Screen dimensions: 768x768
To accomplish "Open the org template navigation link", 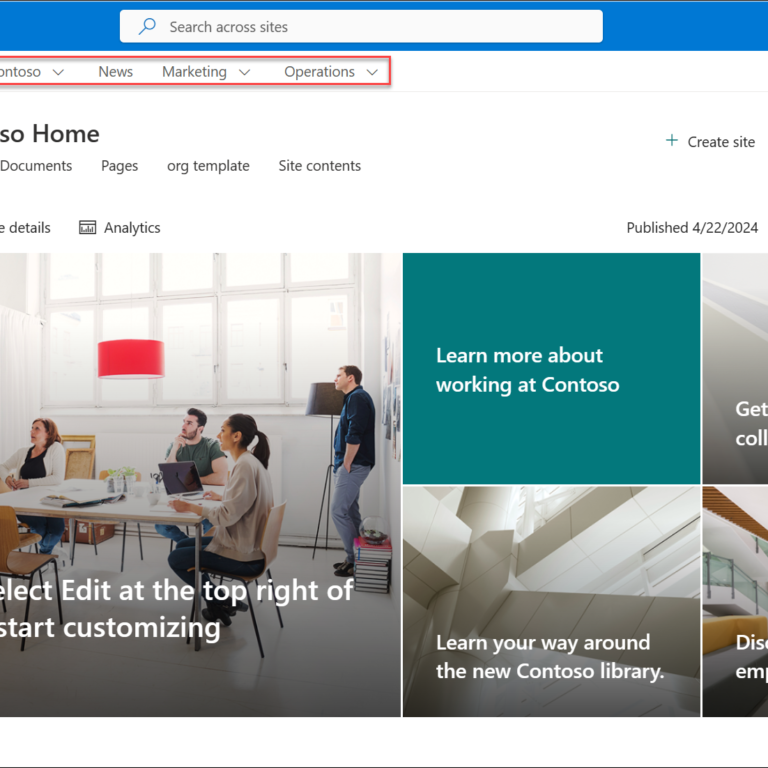I will (x=208, y=166).
